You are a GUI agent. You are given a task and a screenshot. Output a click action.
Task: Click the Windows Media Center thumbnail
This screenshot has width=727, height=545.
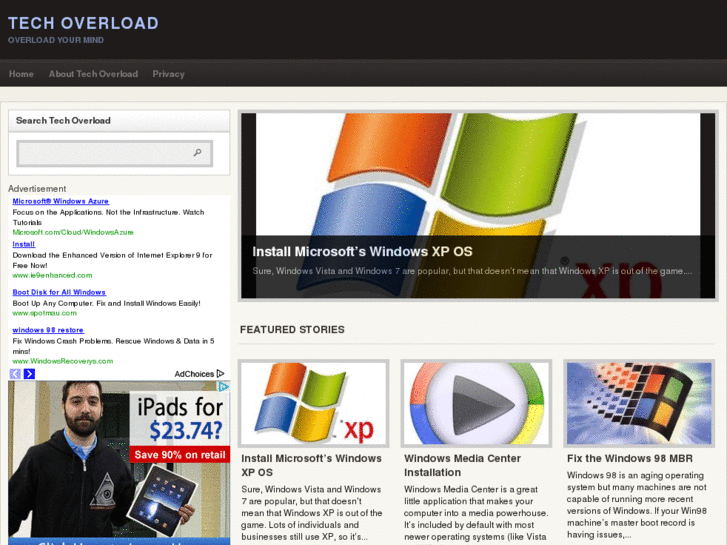click(476, 403)
